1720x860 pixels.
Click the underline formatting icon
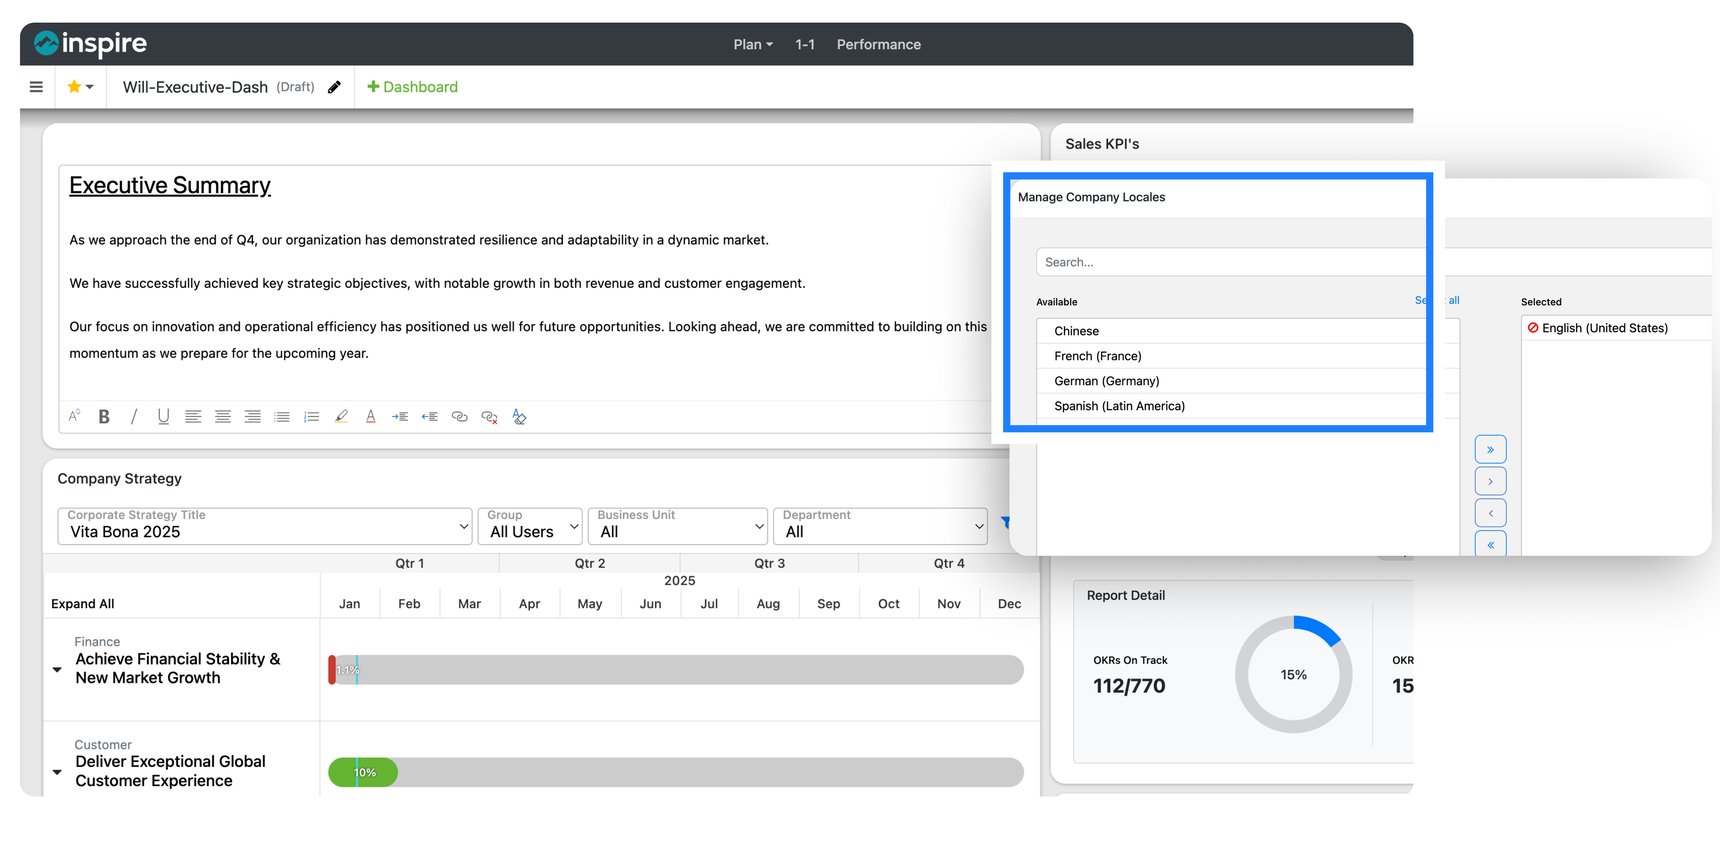pos(163,417)
